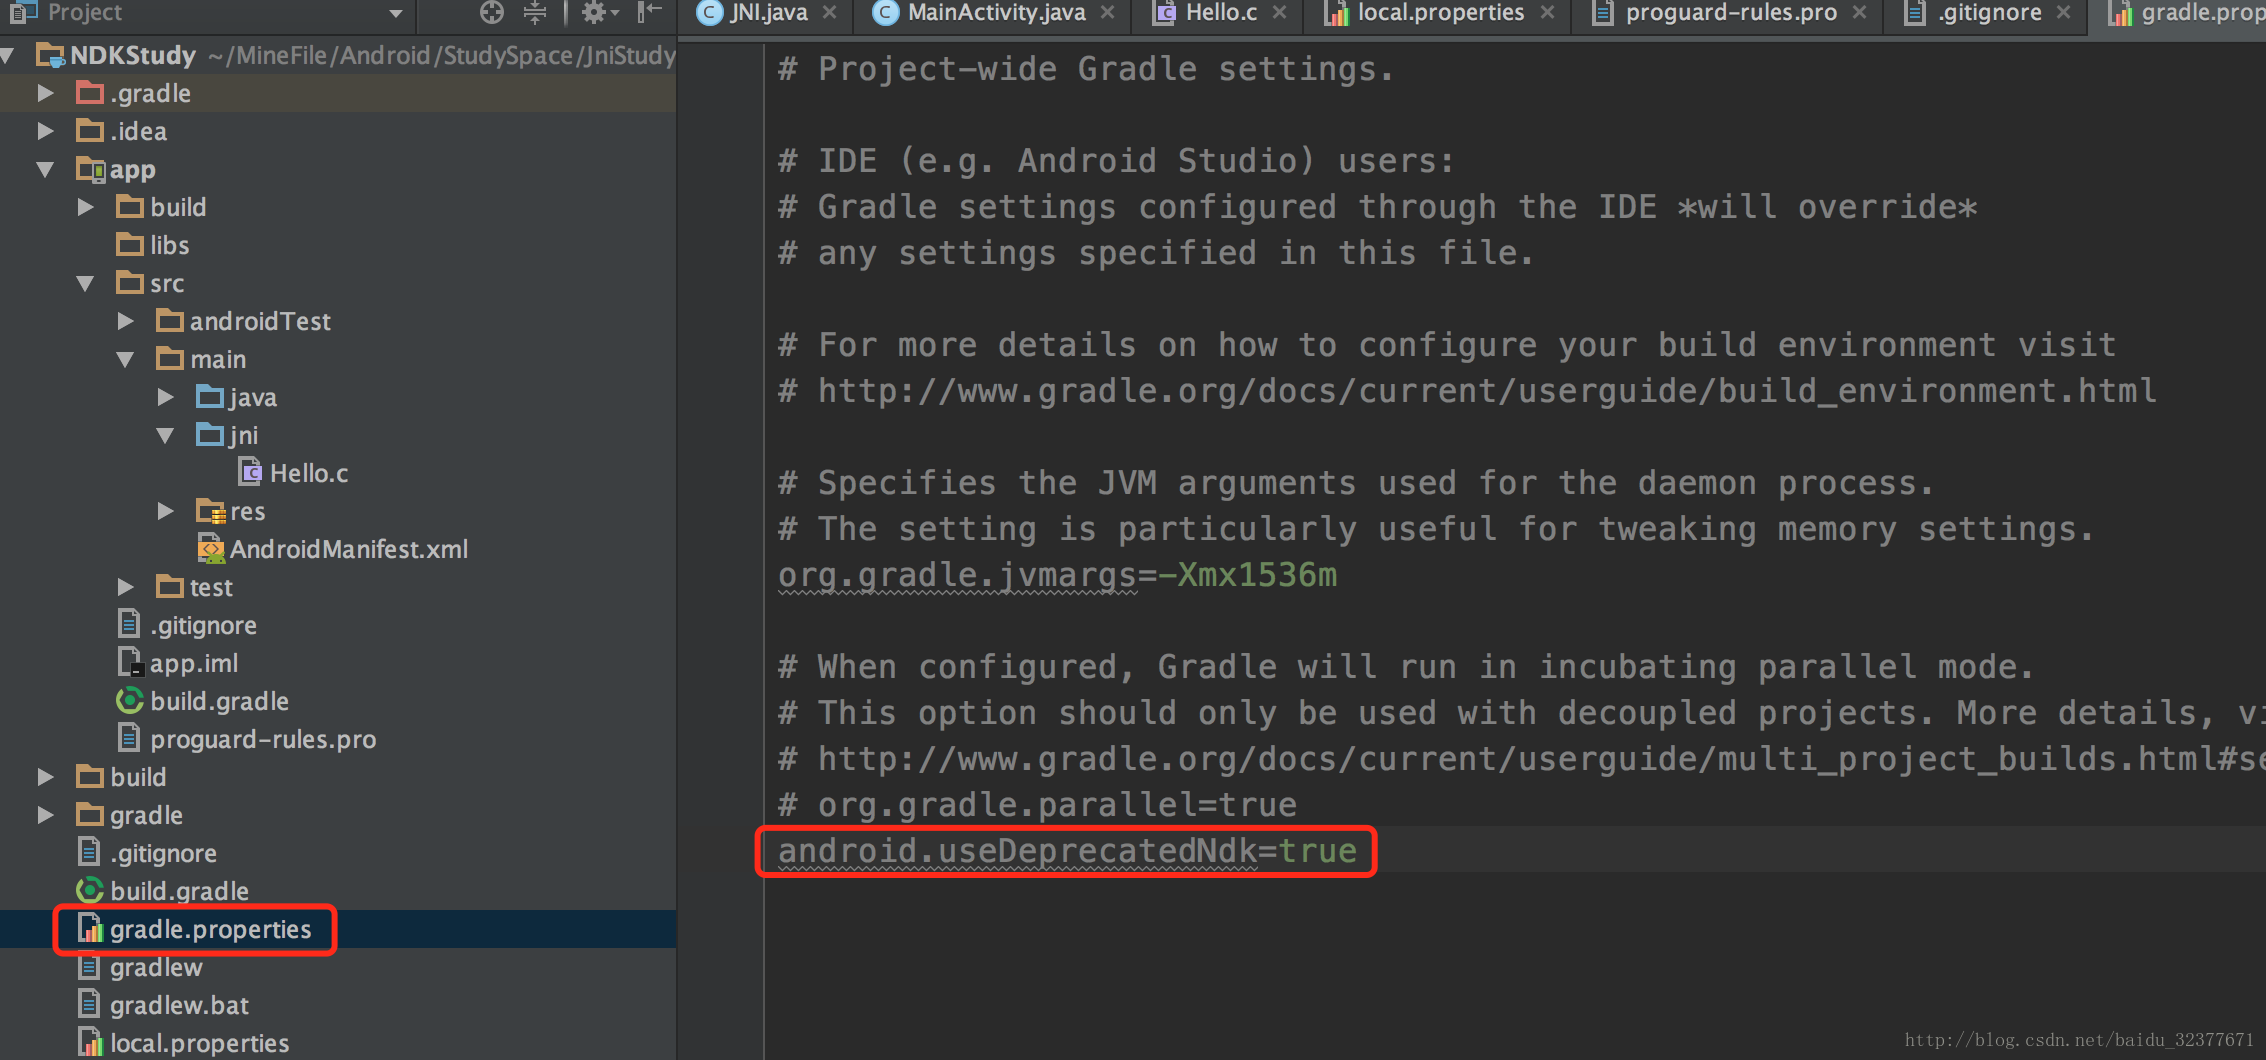Select the .gradle folder icon

click(x=90, y=93)
